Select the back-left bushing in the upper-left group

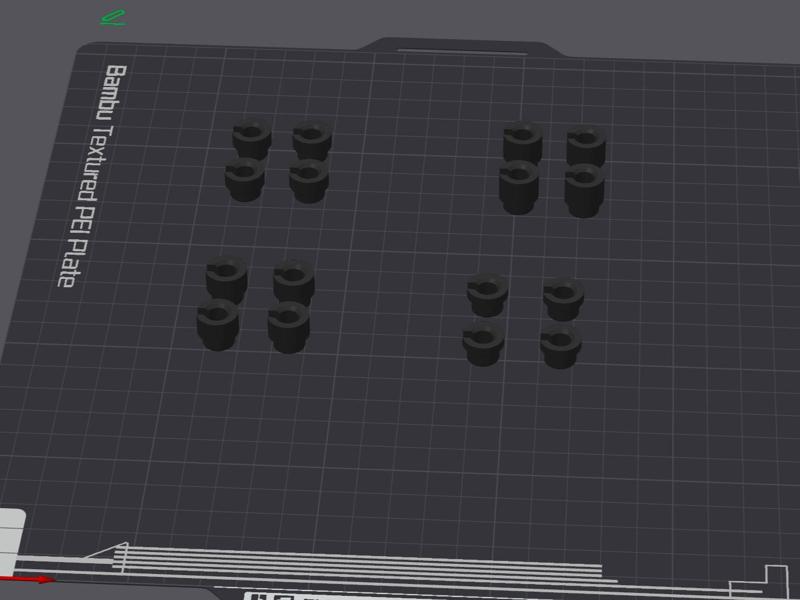pyautogui.click(x=252, y=139)
